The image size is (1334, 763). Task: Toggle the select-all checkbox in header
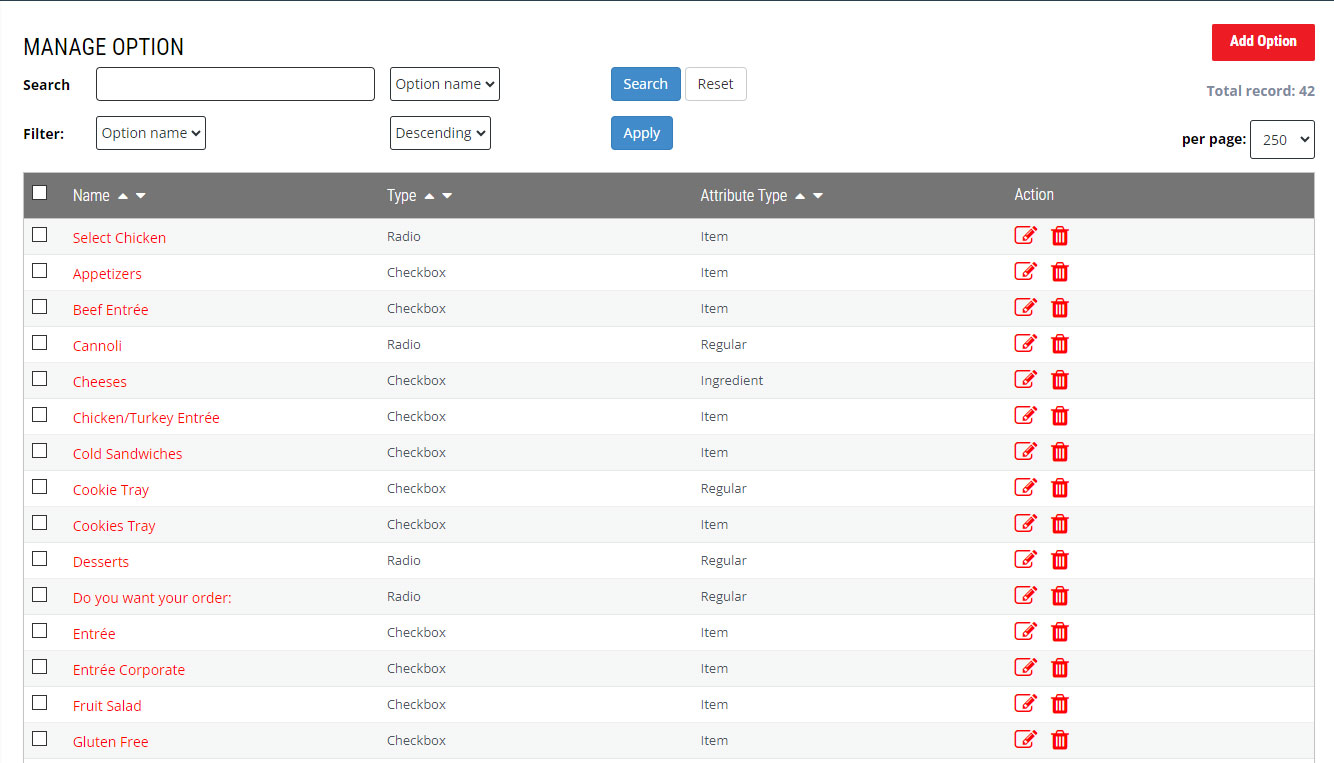pos(40,193)
